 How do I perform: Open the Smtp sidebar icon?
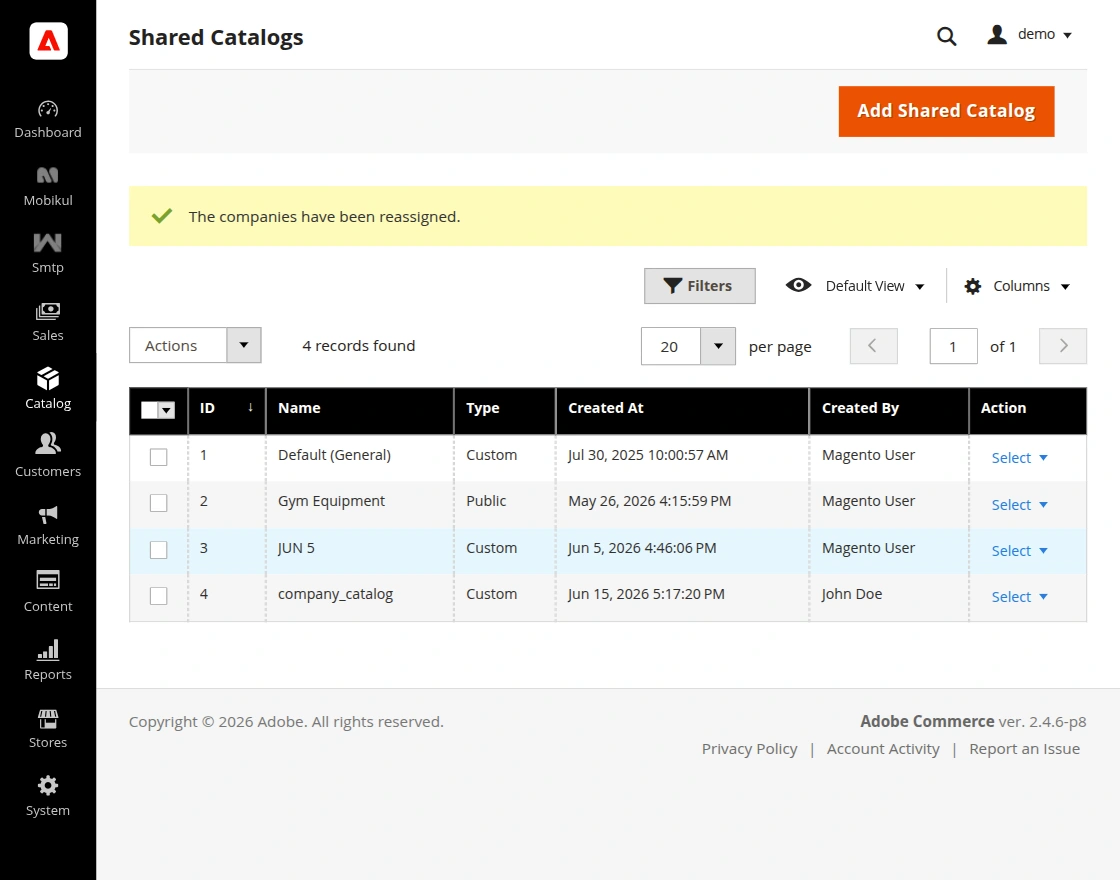[48, 243]
